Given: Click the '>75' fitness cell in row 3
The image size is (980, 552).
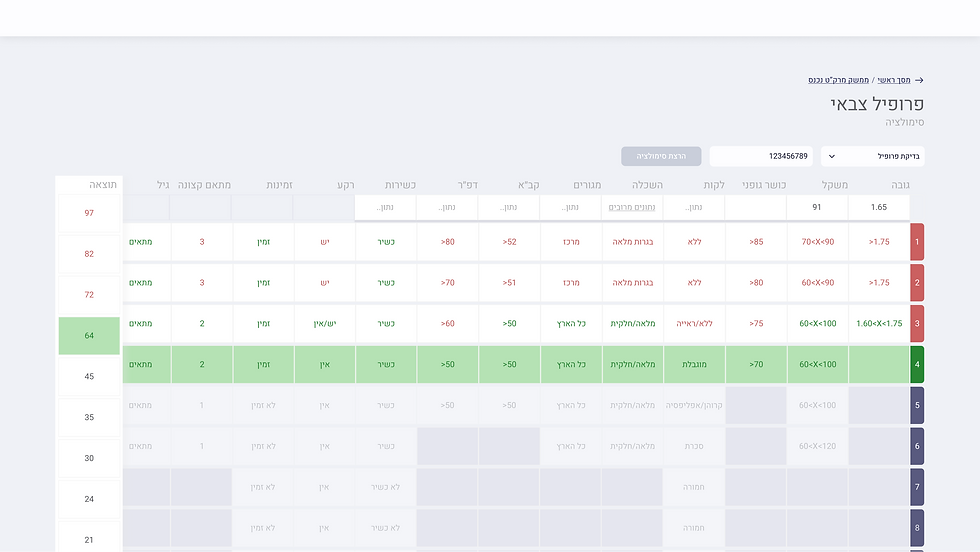Looking at the screenshot, I should (x=756, y=323).
